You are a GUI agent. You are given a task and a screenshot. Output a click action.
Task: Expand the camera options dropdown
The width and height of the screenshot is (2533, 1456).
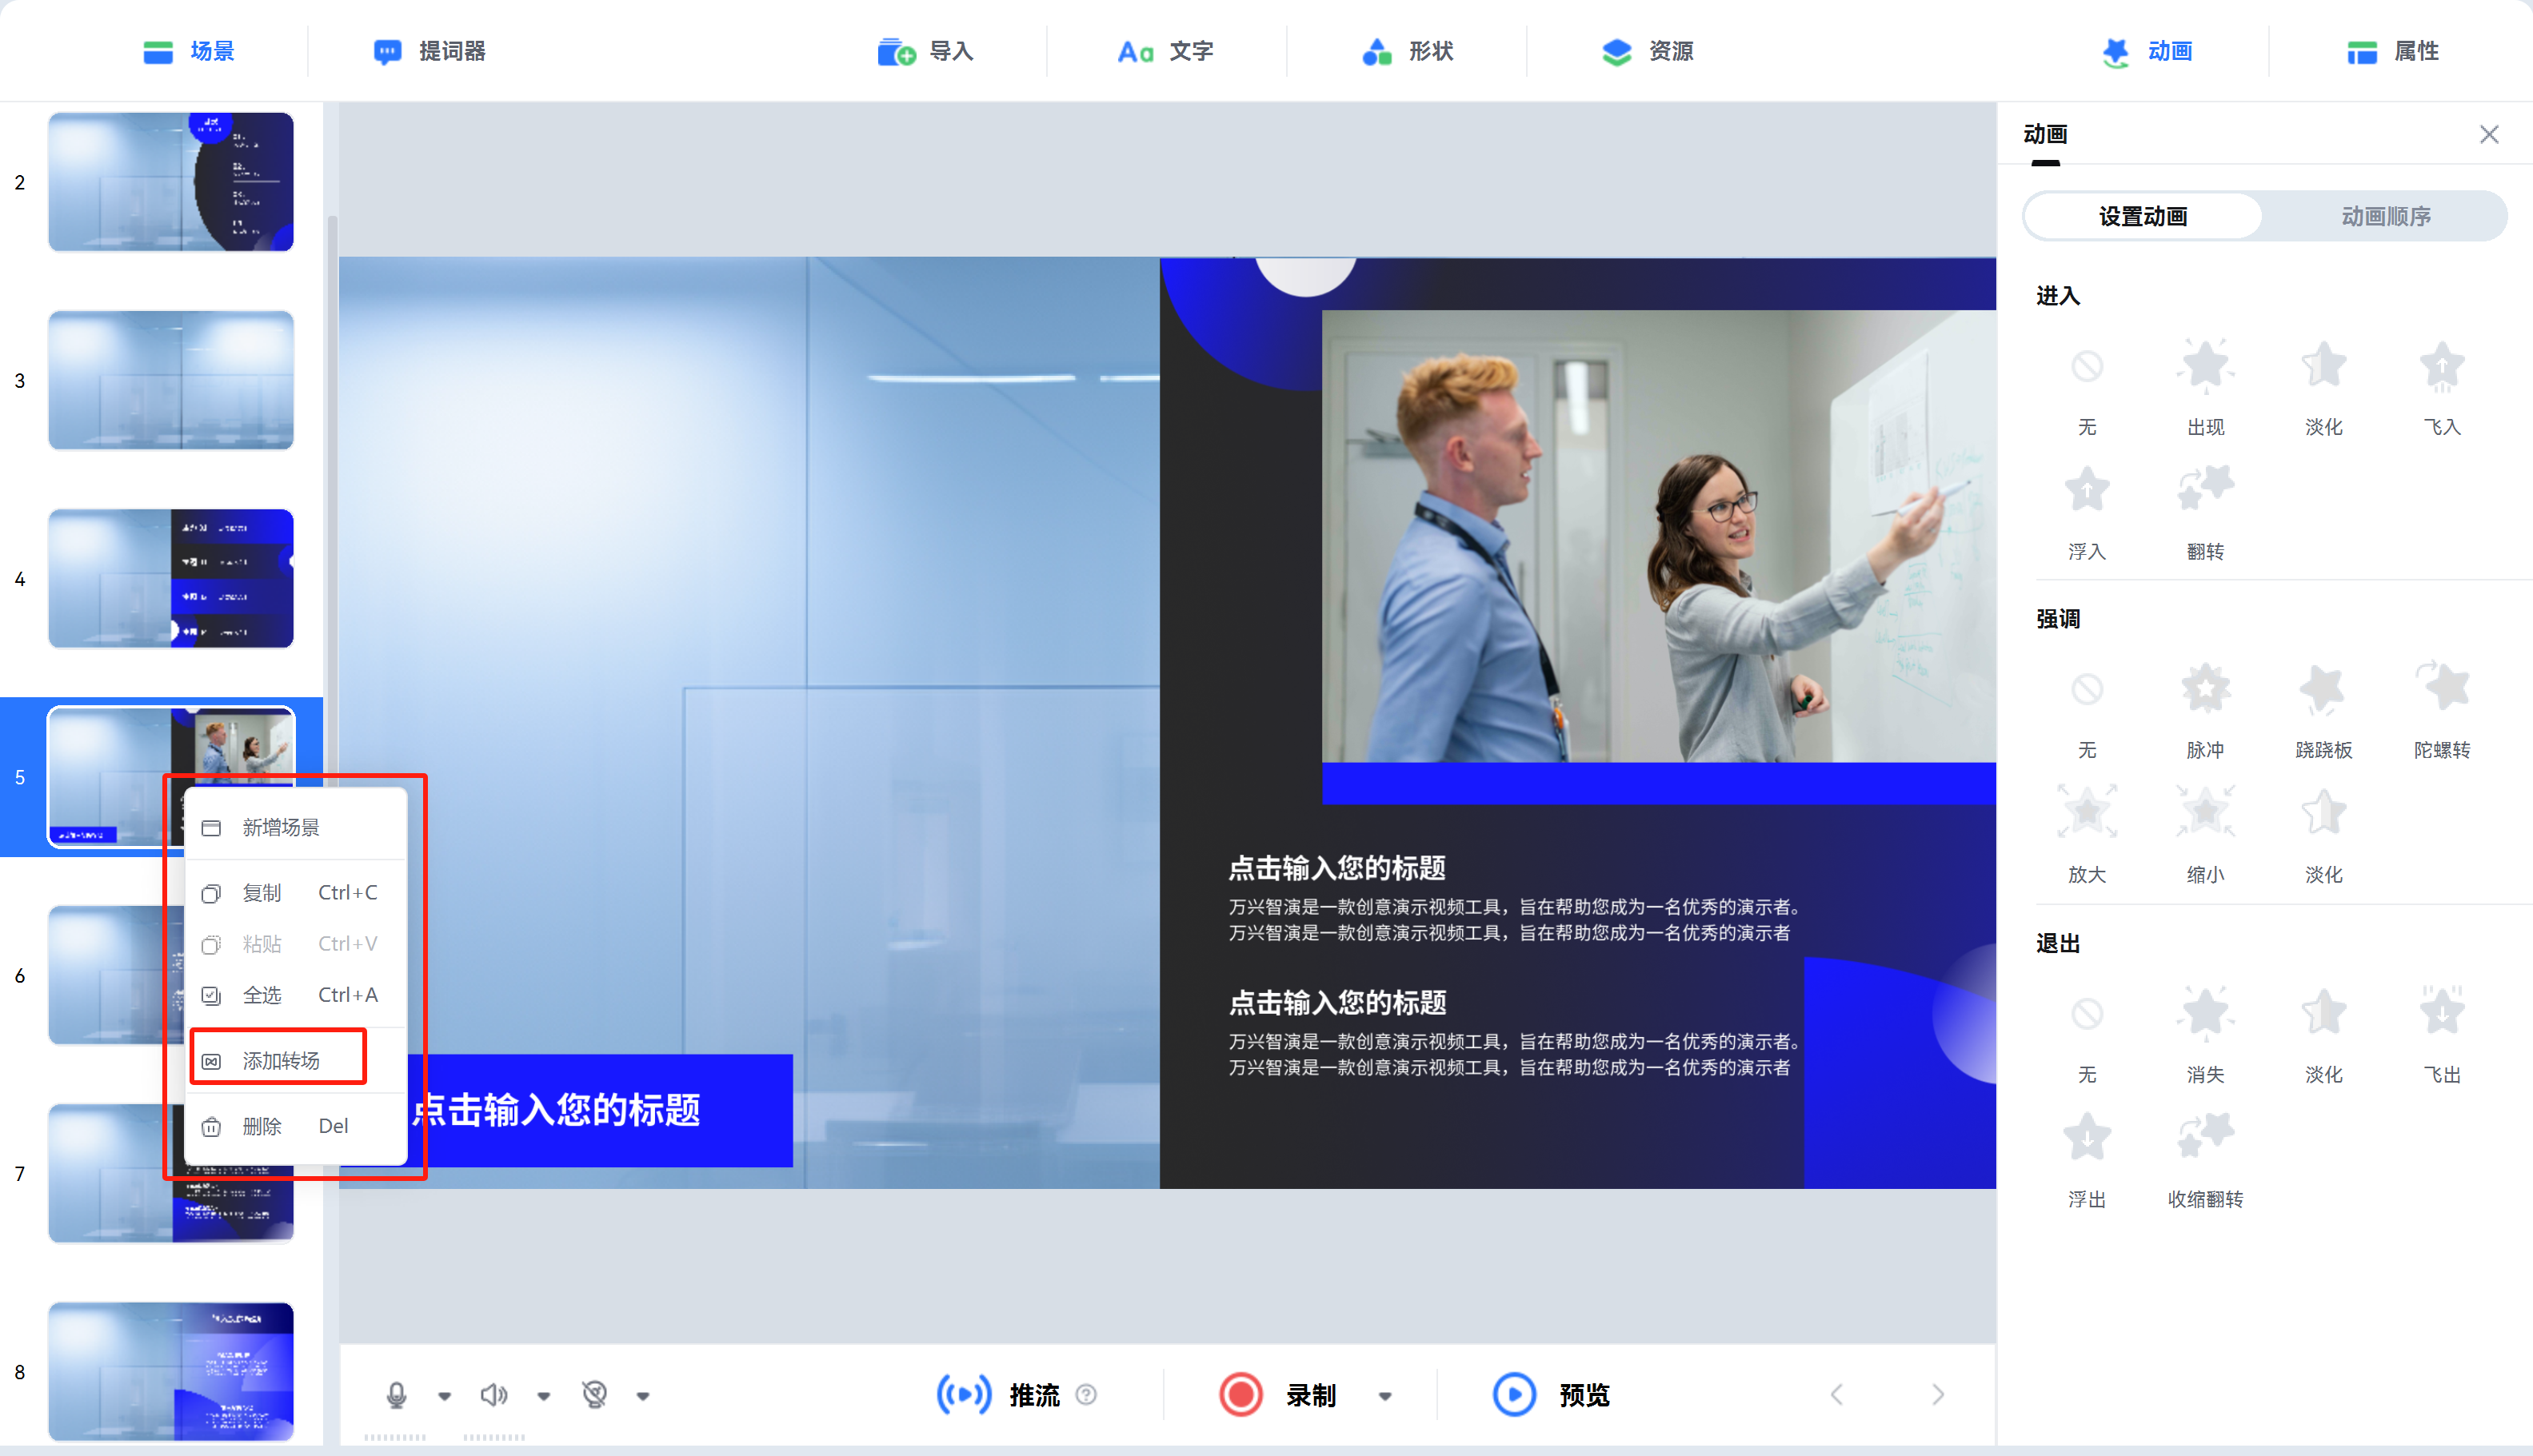[645, 1396]
